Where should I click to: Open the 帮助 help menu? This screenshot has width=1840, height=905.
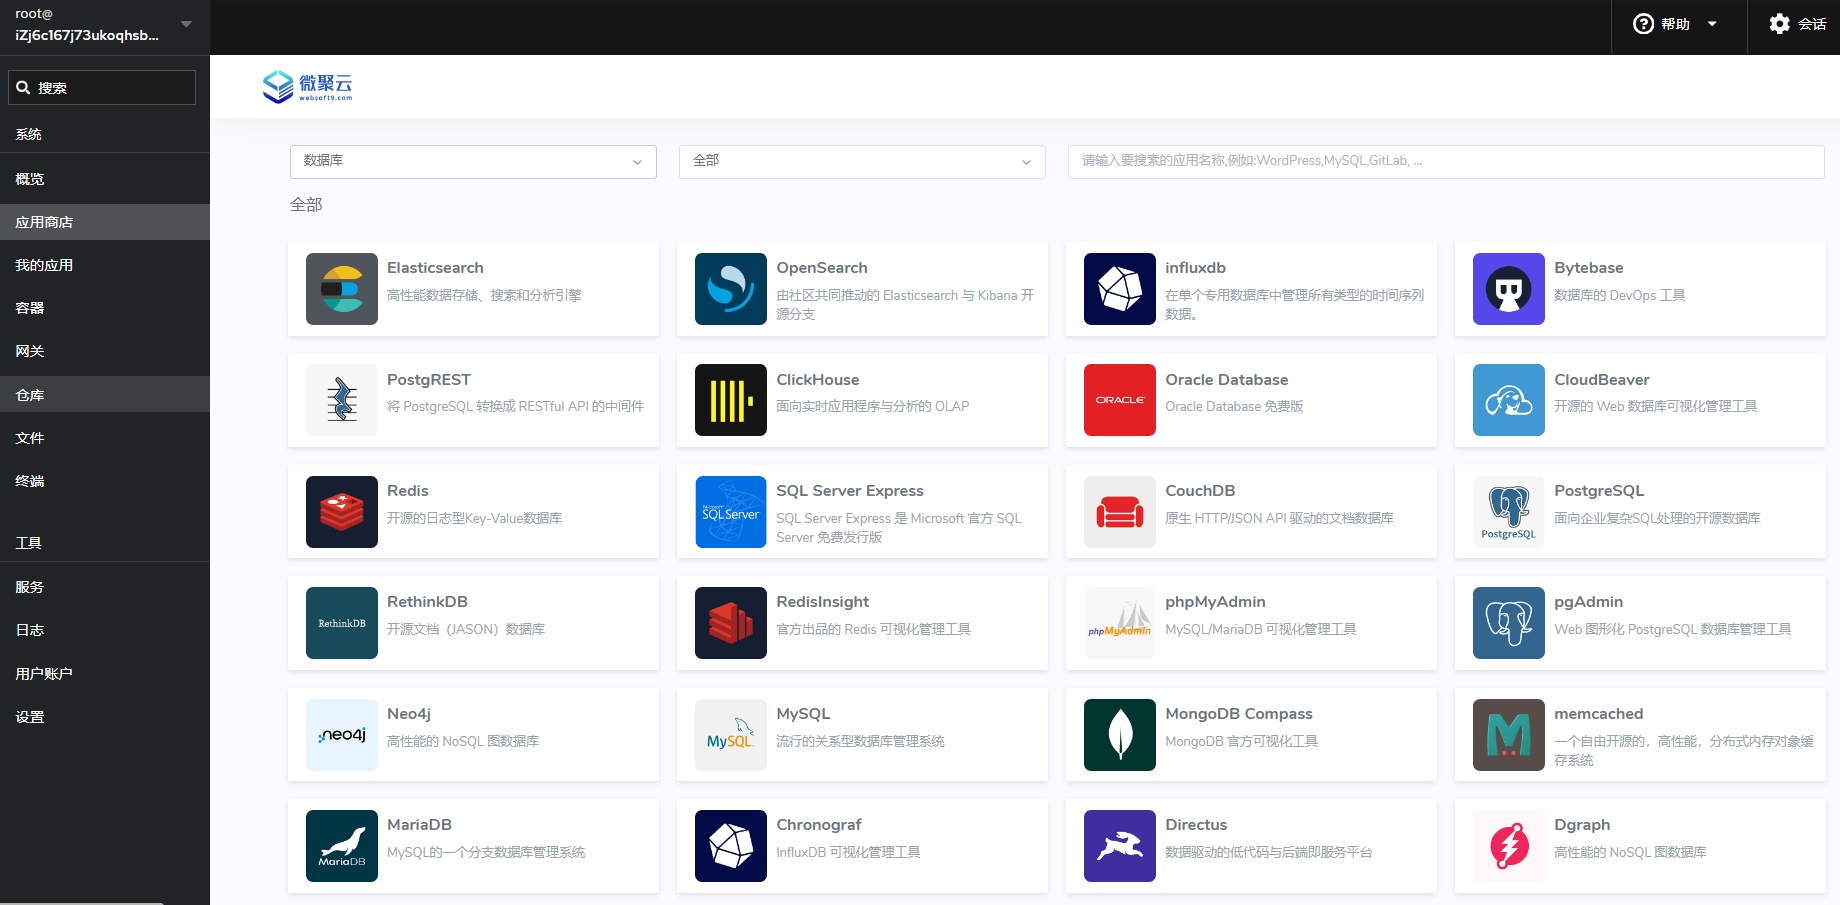1676,25
